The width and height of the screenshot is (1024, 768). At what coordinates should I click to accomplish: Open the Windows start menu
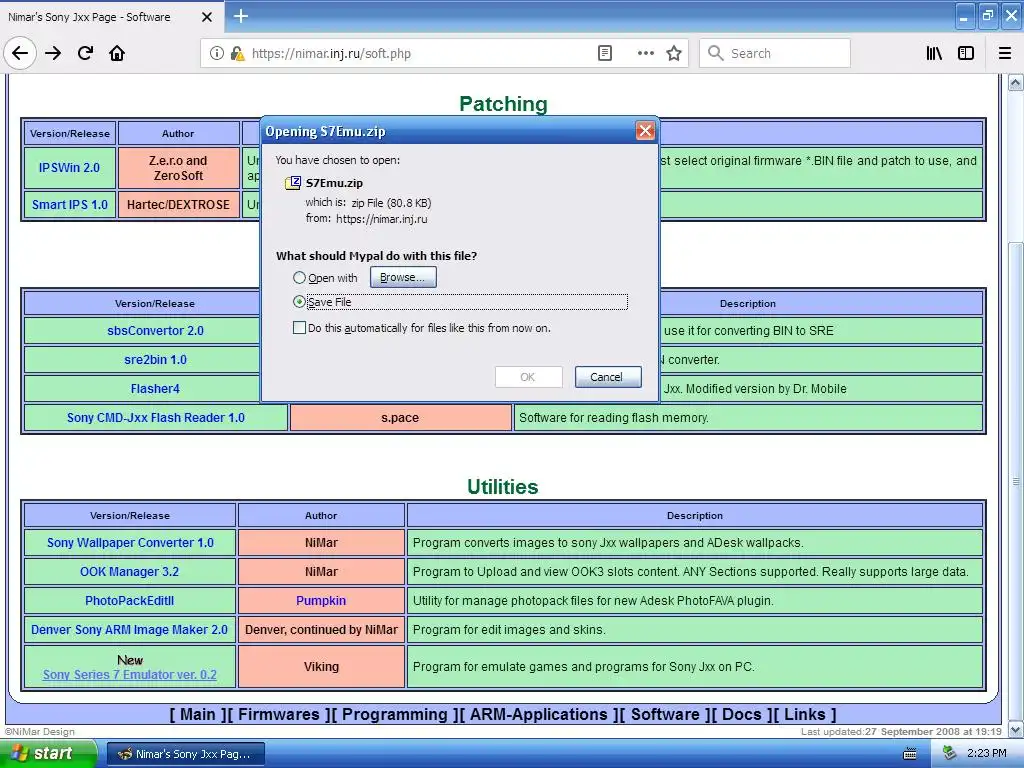(49, 754)
